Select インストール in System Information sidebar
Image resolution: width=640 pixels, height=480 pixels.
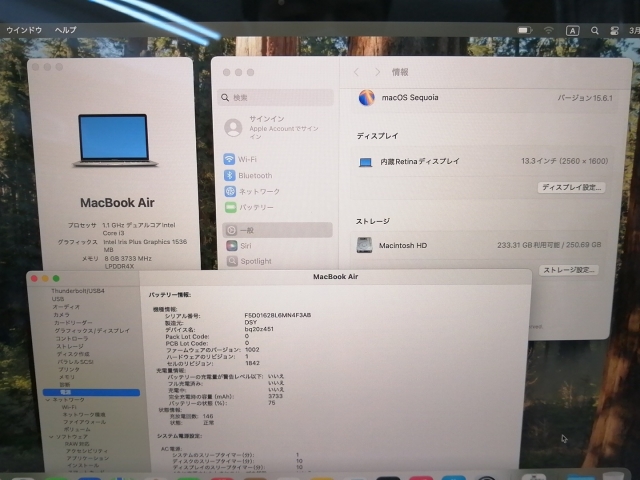tap(82, 465)
